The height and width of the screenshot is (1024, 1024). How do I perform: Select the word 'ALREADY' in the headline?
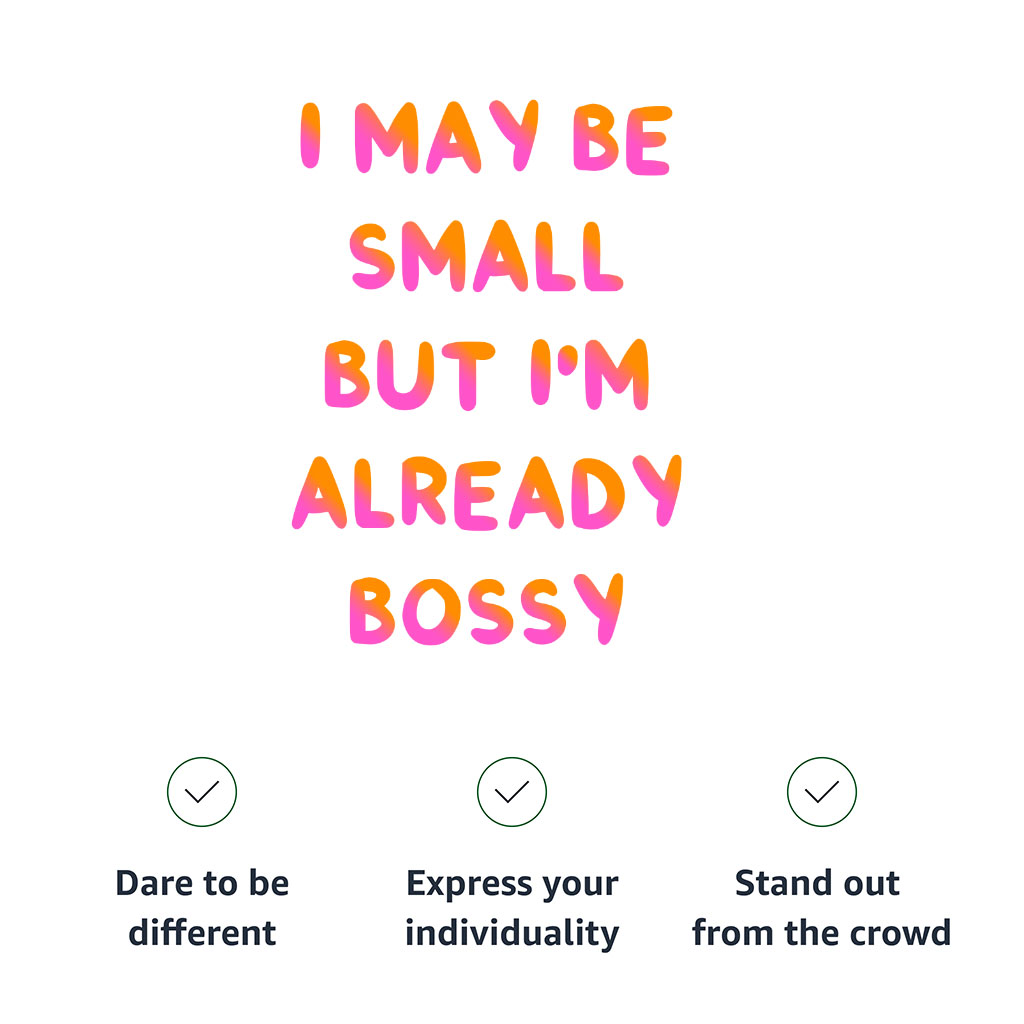point(487,493)
